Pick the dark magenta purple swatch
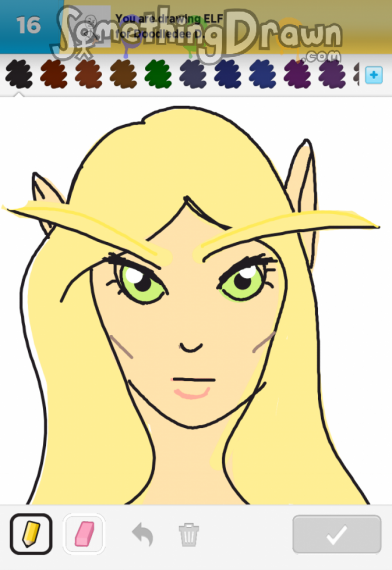This screenshot has height=570, width=392. coord(297,74)
